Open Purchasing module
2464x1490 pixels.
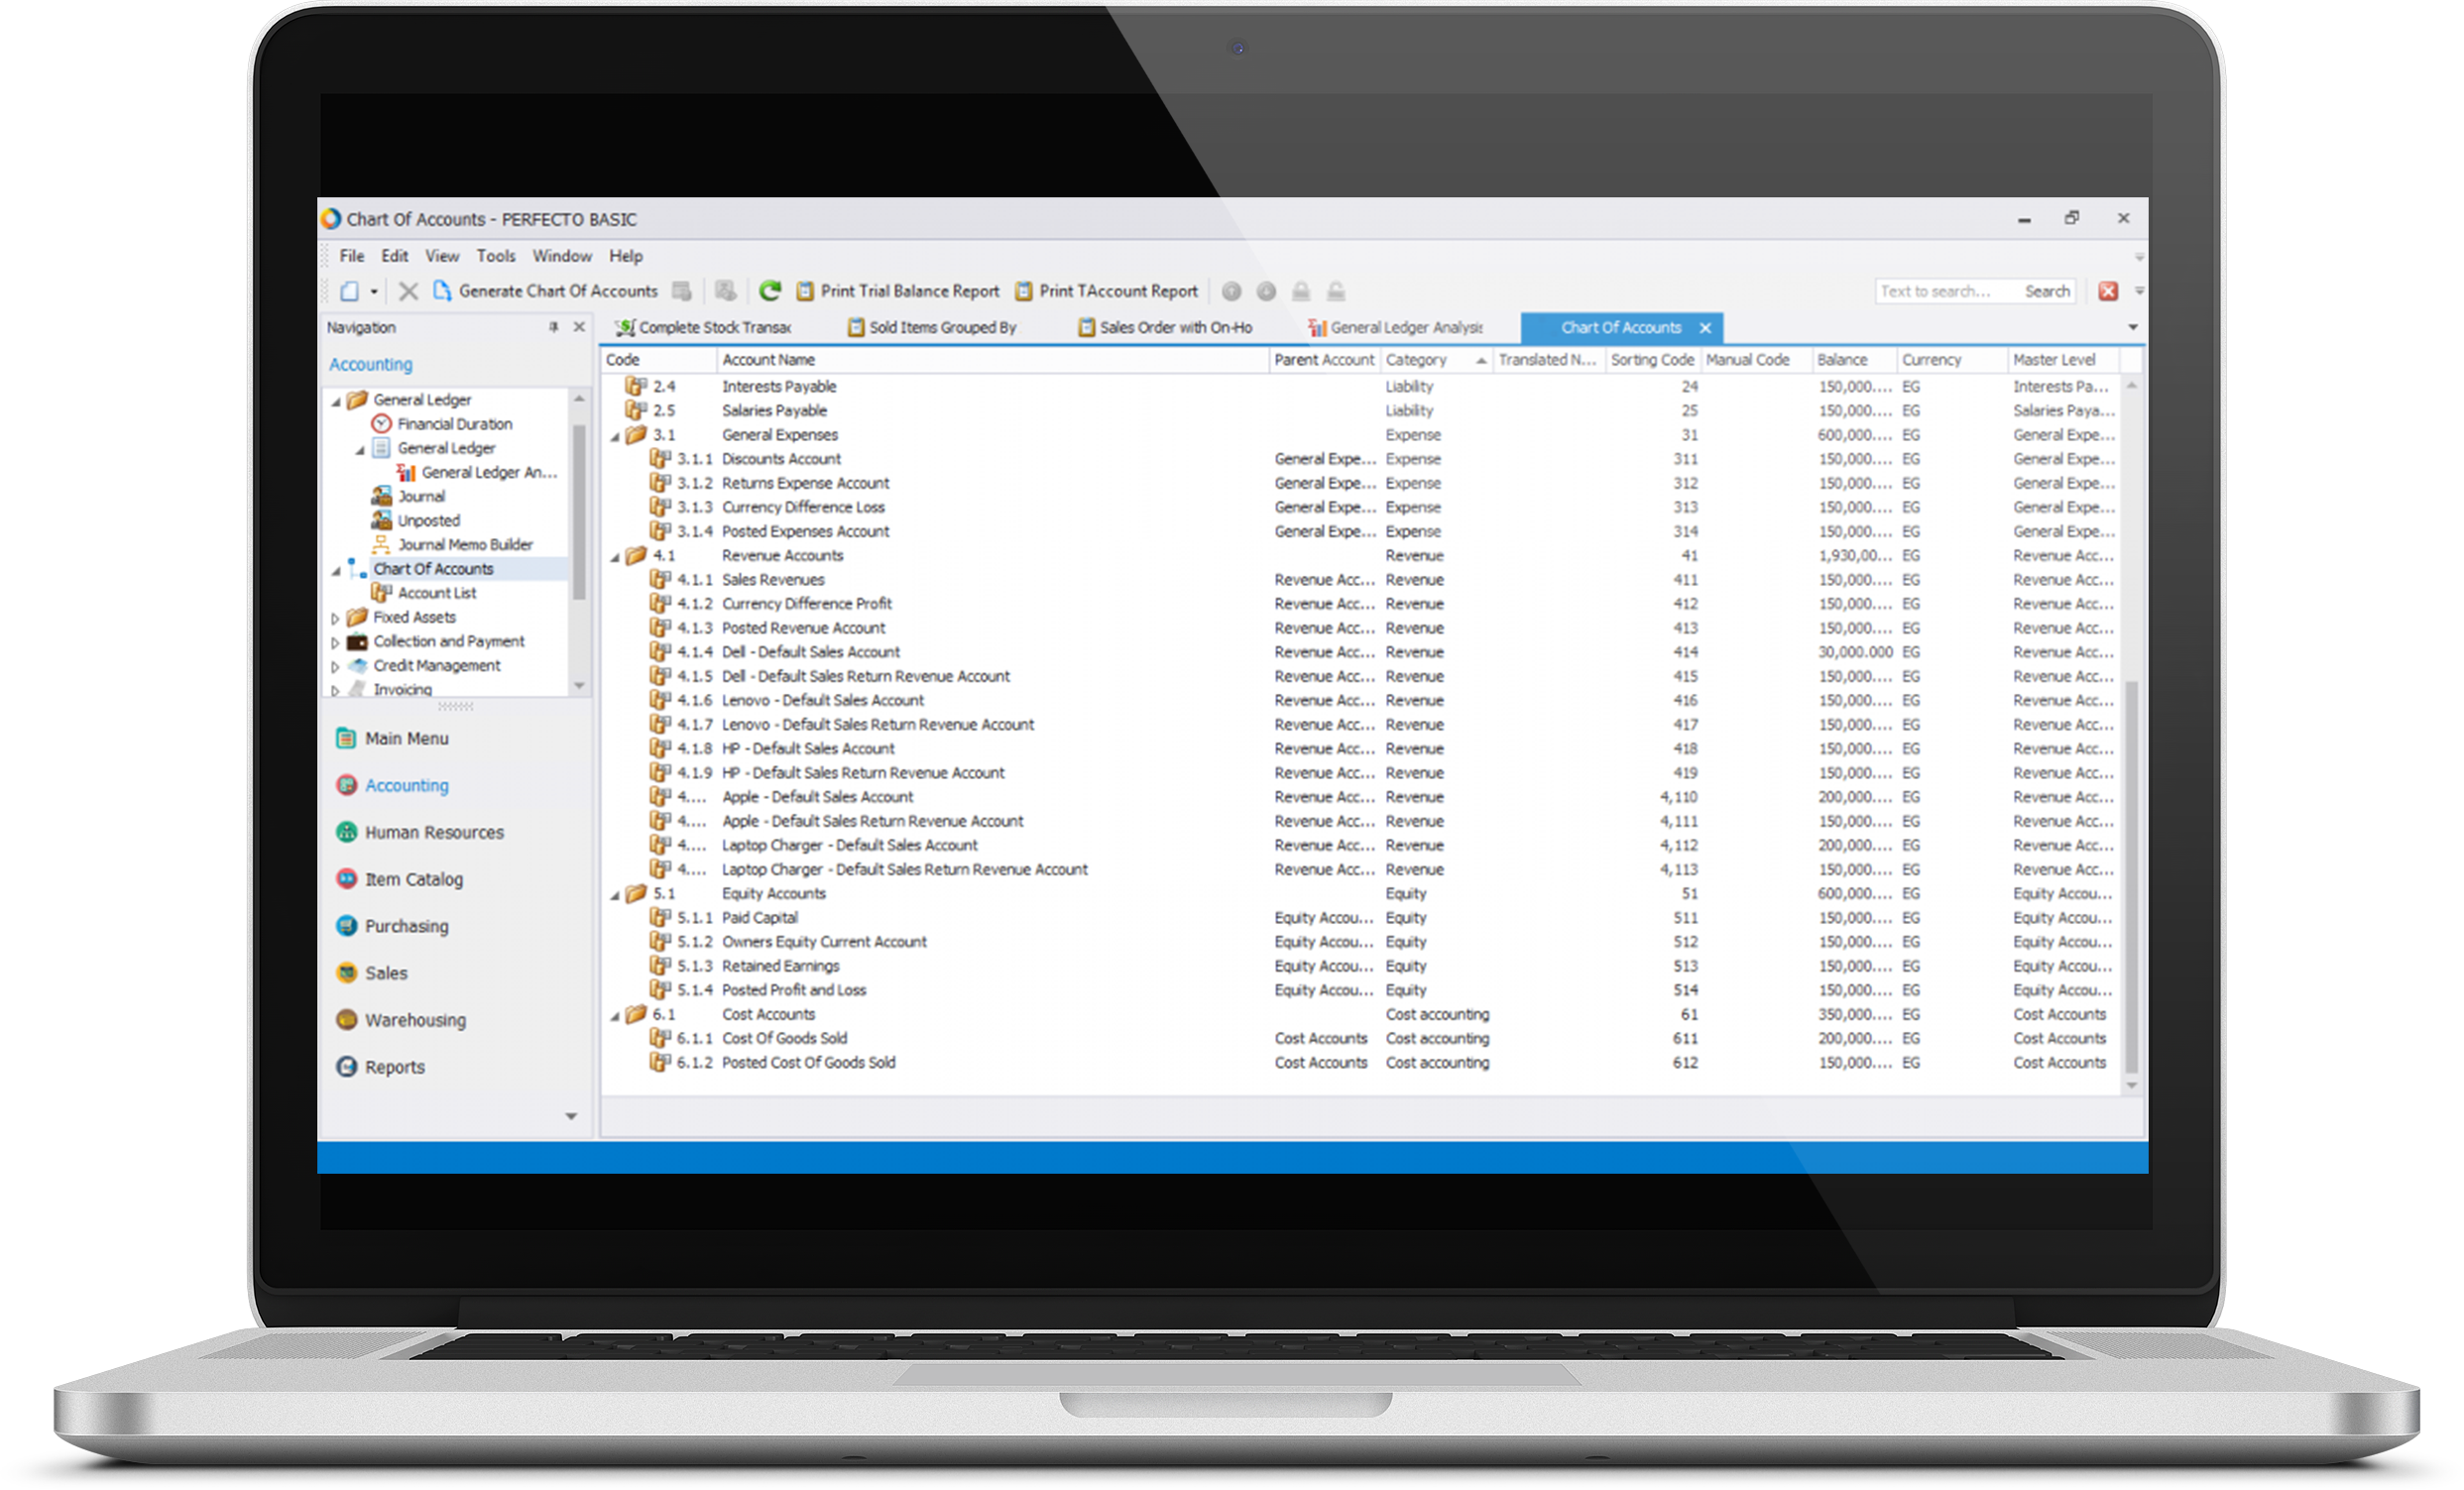[406, 926]
